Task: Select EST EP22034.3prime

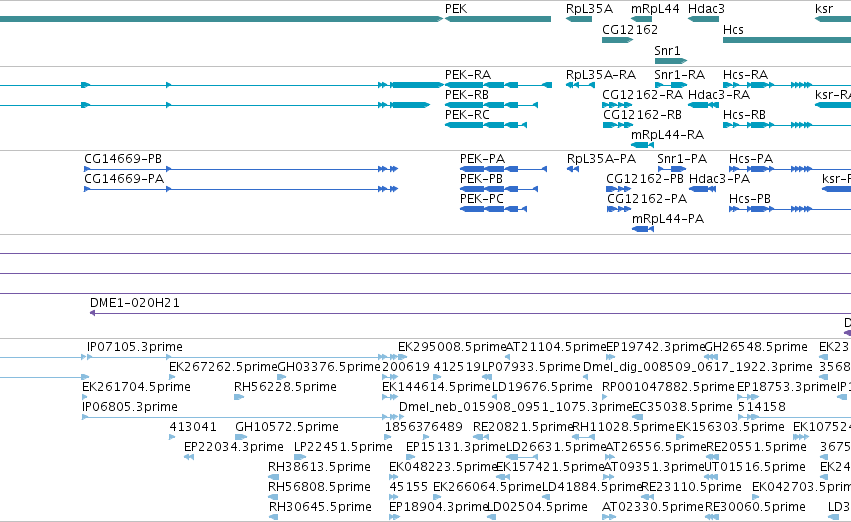Action: [x=233, y=447]
